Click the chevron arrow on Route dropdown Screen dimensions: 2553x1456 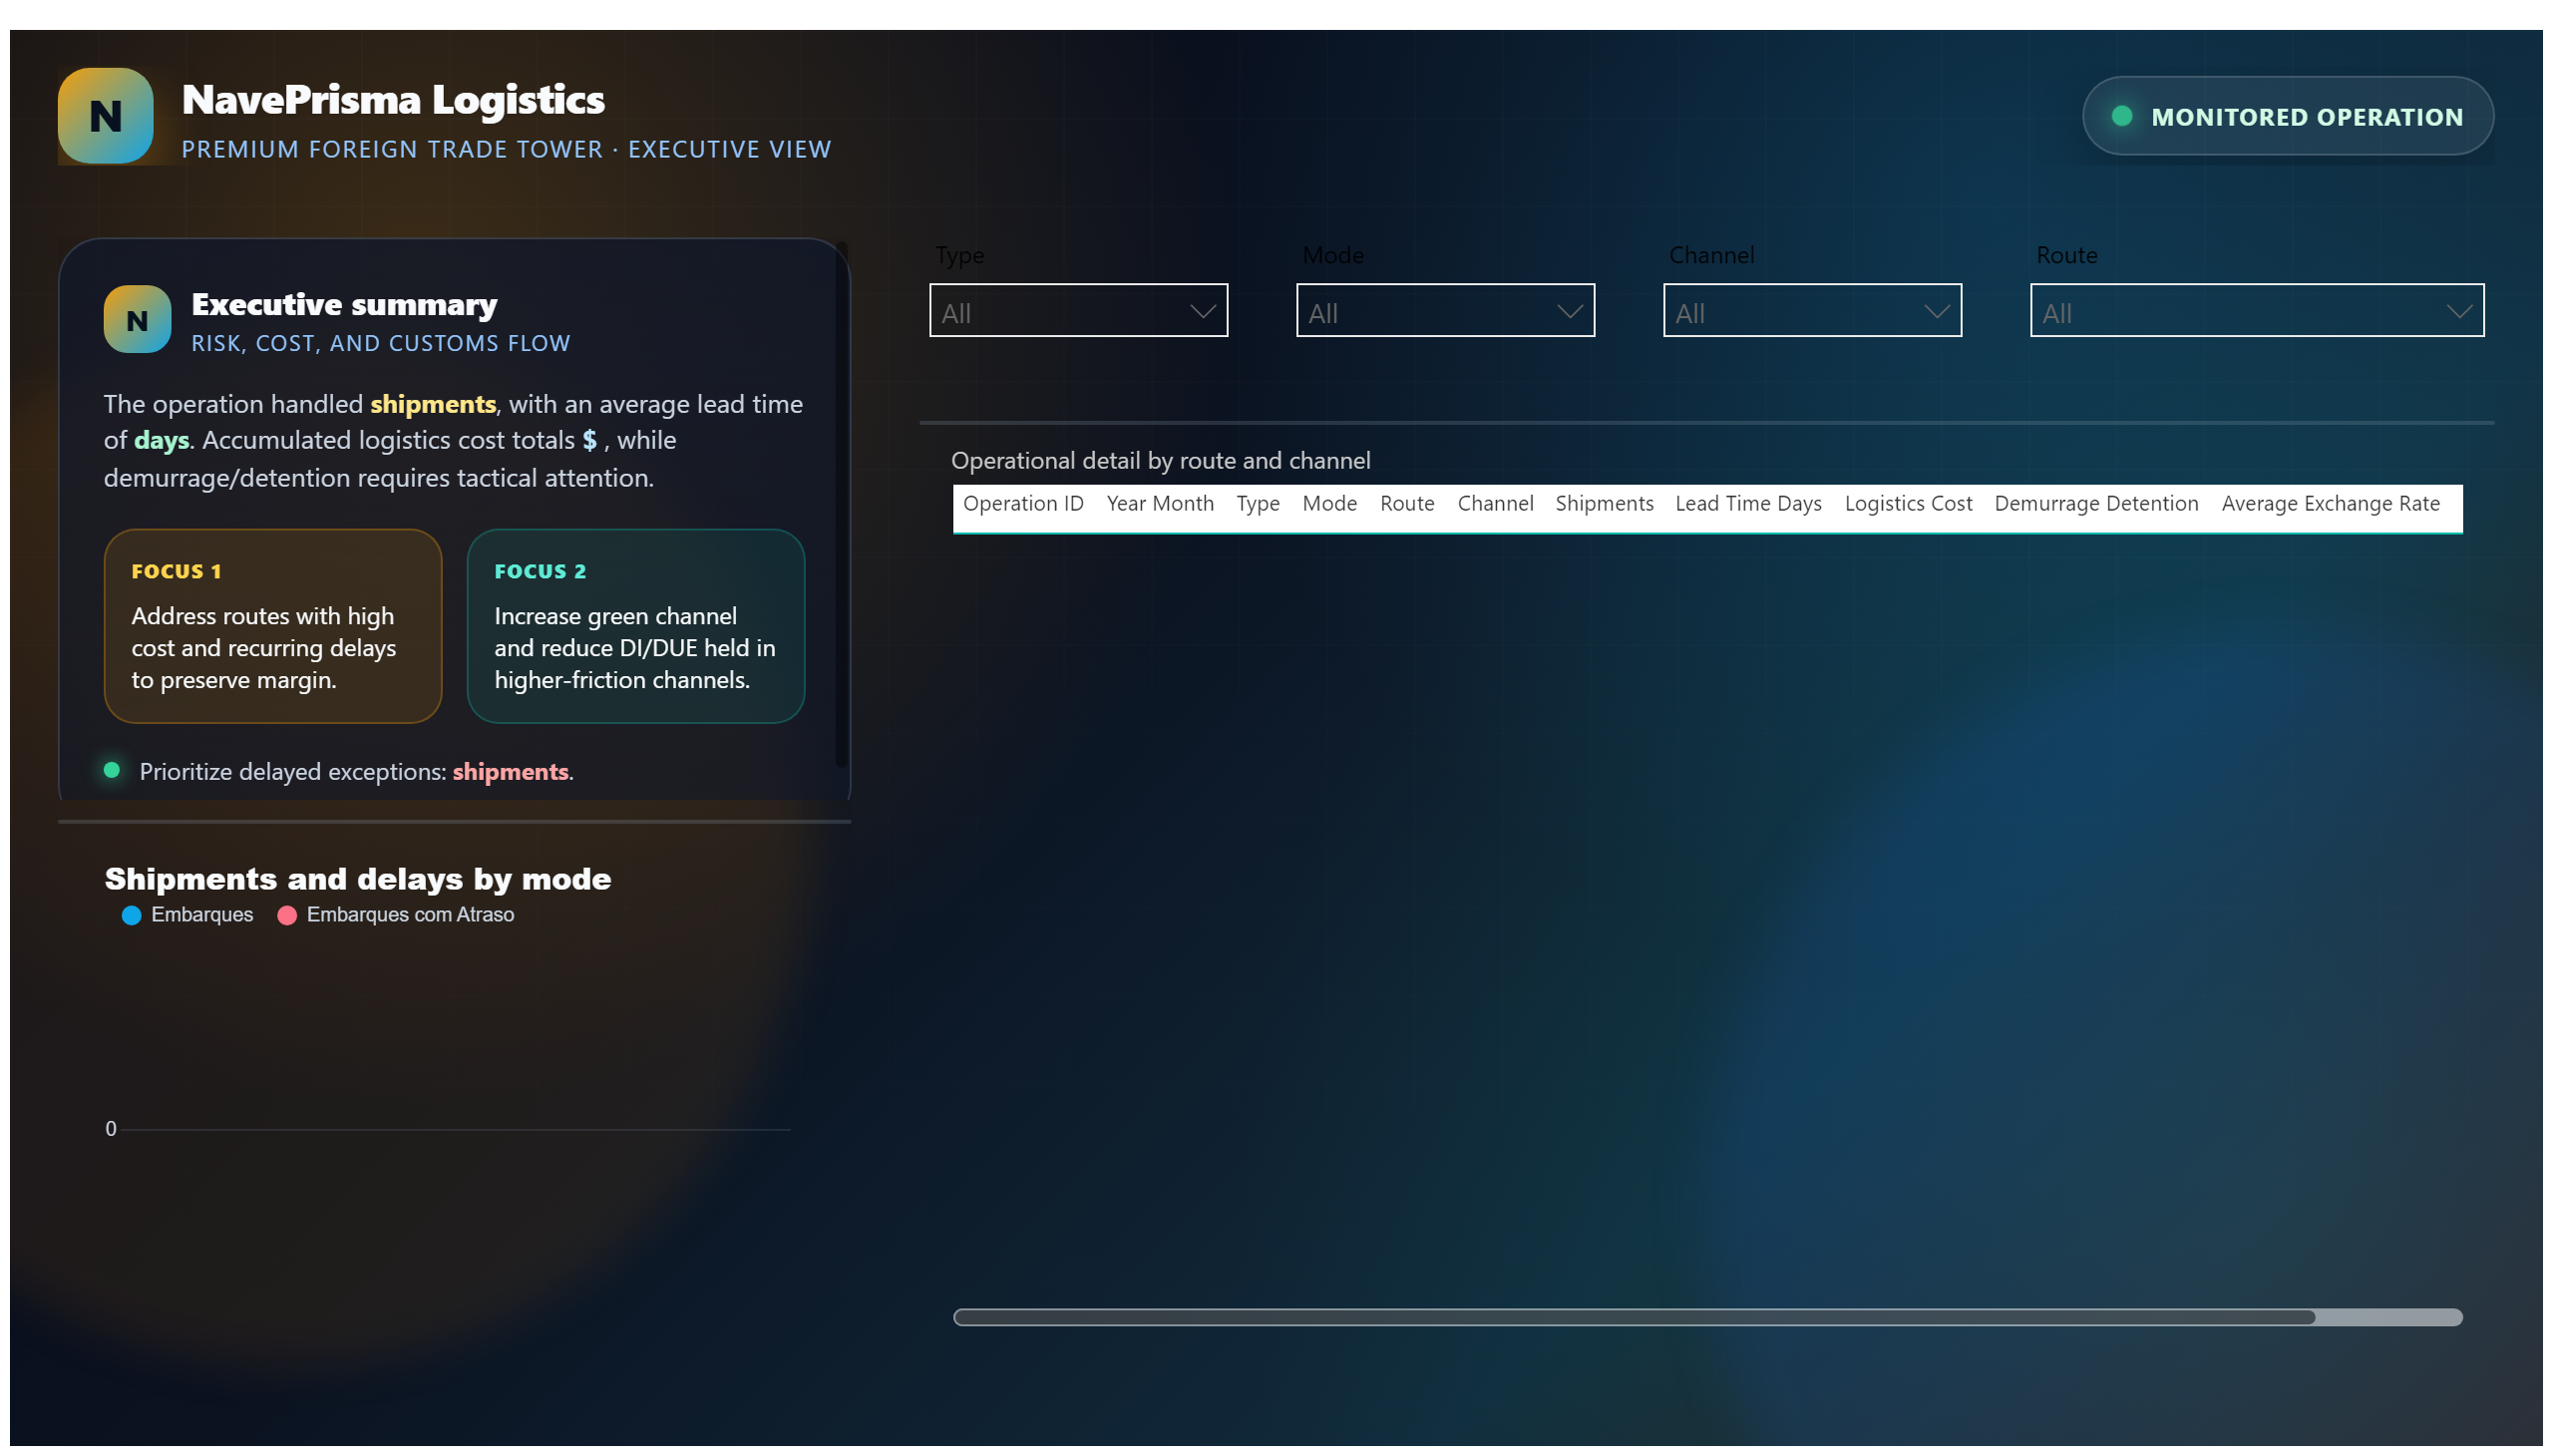click(2458, 312)
